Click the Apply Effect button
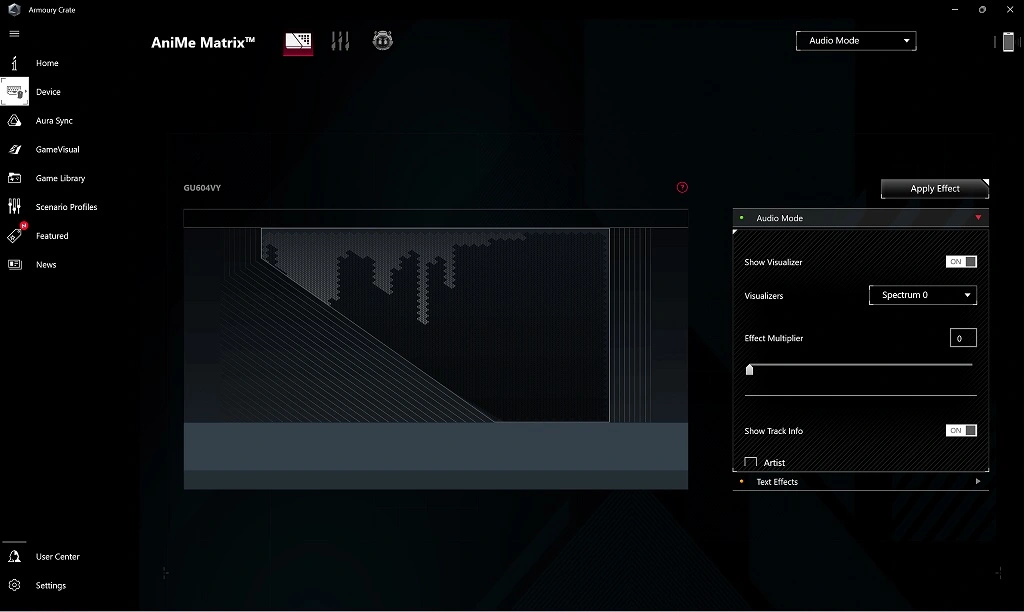 point(935,188)
